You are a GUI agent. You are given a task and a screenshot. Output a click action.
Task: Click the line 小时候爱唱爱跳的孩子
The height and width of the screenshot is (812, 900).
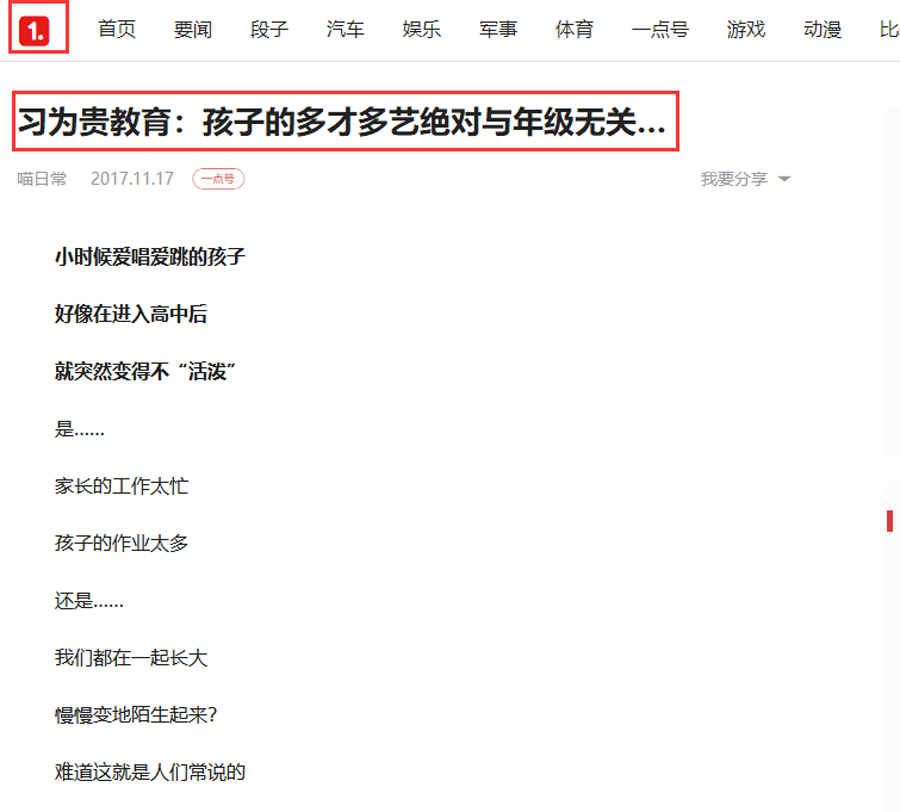[x=150, y=257]
